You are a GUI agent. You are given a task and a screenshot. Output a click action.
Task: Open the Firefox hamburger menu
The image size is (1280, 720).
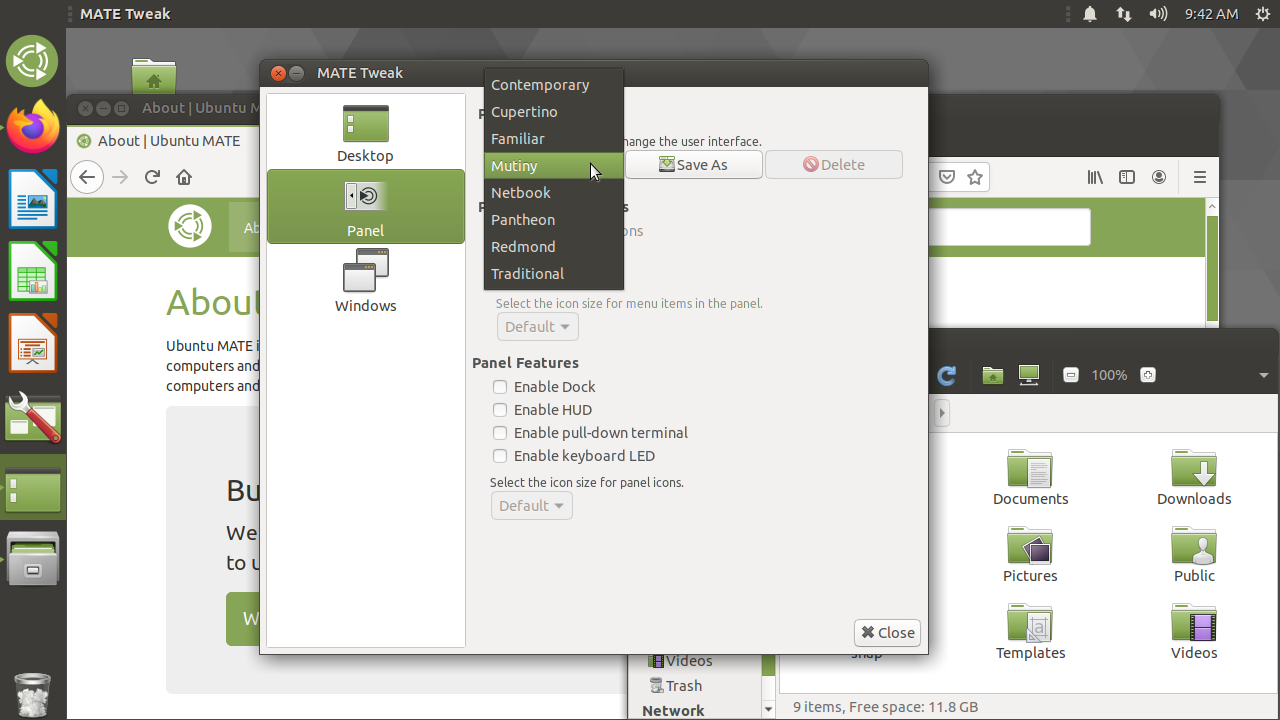click(1200, 177)
